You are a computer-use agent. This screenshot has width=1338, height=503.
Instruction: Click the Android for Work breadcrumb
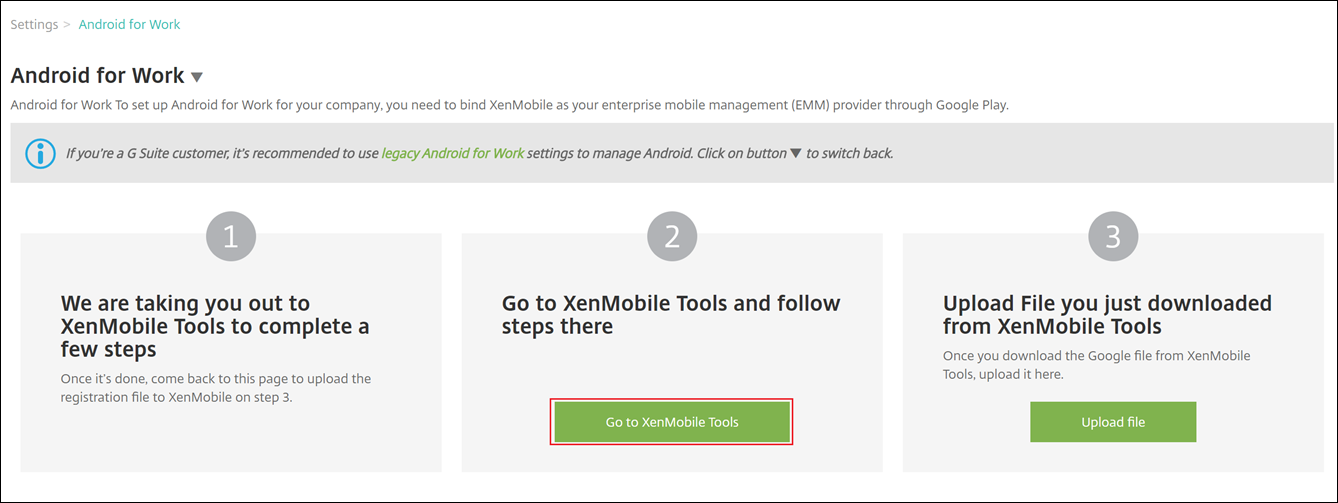point(130,24)
